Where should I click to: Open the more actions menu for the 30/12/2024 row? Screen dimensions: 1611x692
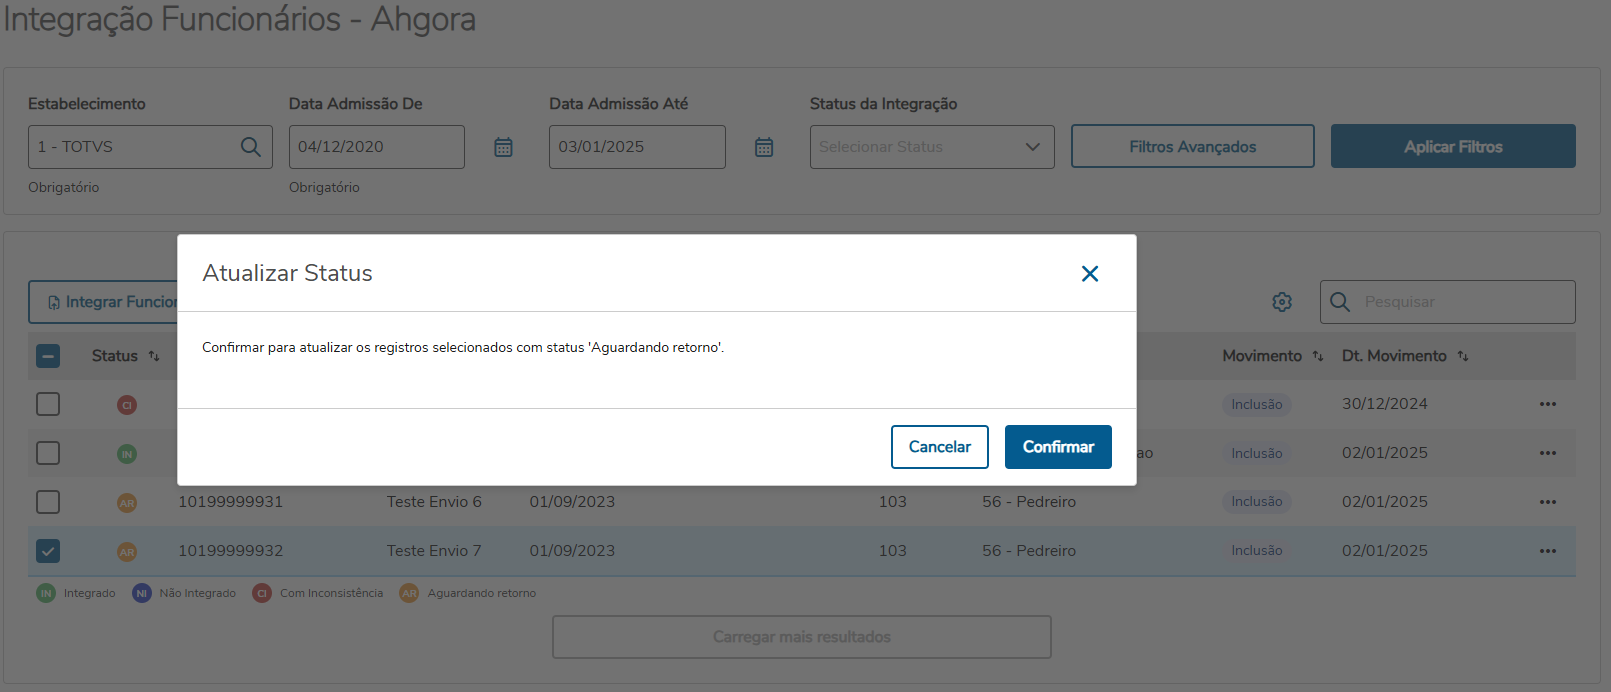coord(1547,404)
